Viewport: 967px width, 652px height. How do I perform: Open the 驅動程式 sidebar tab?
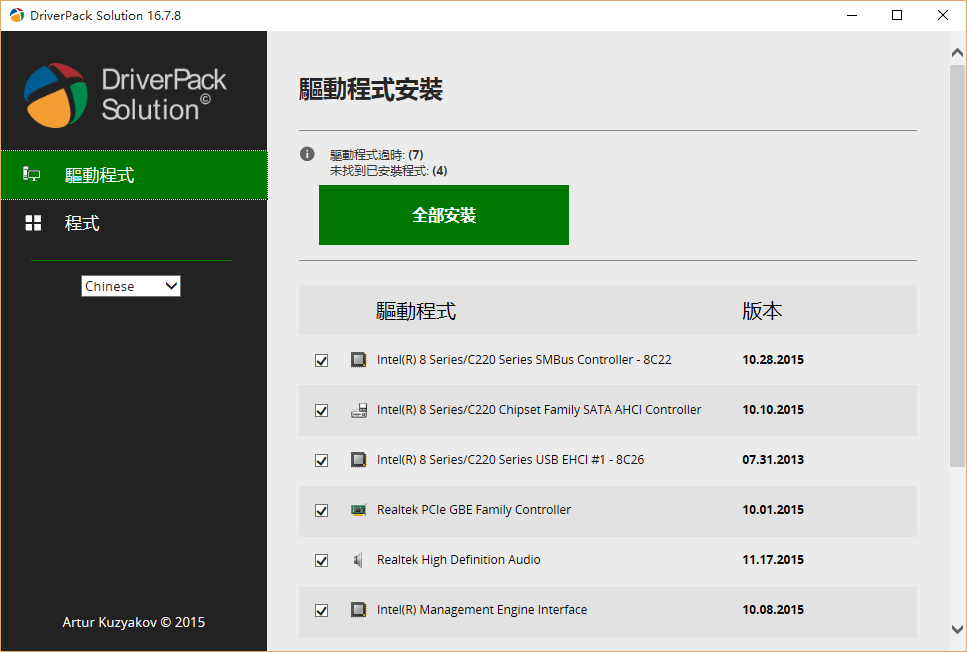tap(134, 175)
